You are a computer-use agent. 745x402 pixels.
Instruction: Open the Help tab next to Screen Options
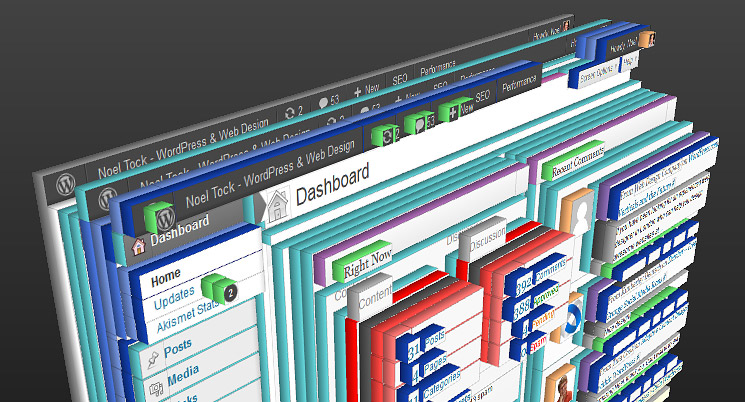(x=629, y=61)
